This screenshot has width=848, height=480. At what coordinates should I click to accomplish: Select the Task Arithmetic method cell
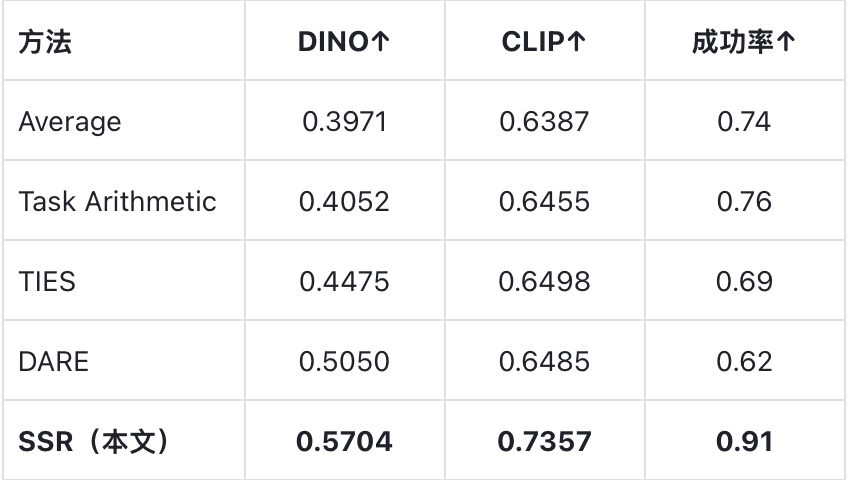click(x=117, y=202)
